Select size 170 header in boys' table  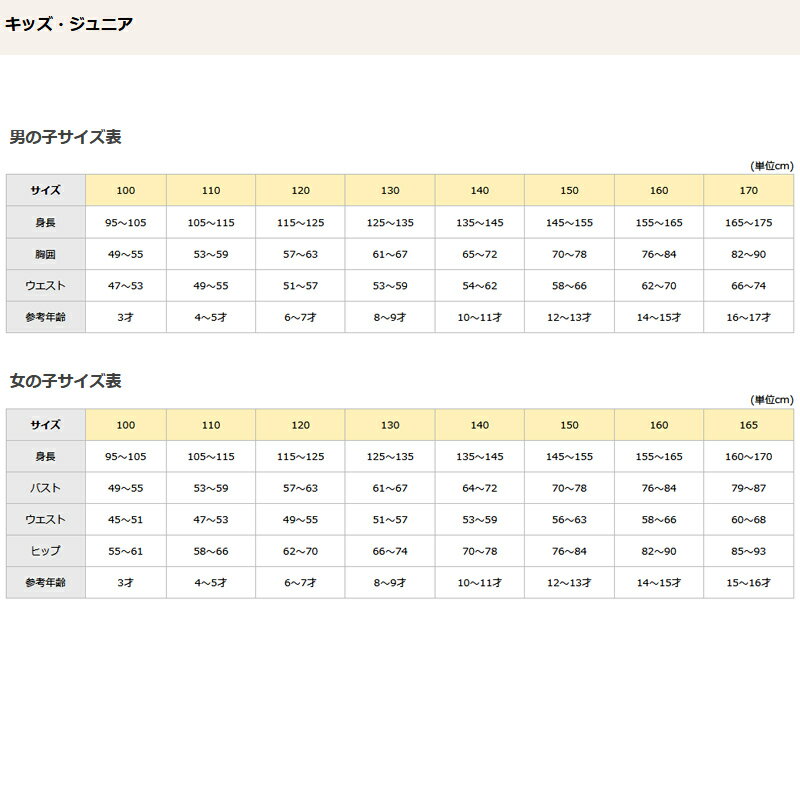pyautogui.click(x=748, y=190)
